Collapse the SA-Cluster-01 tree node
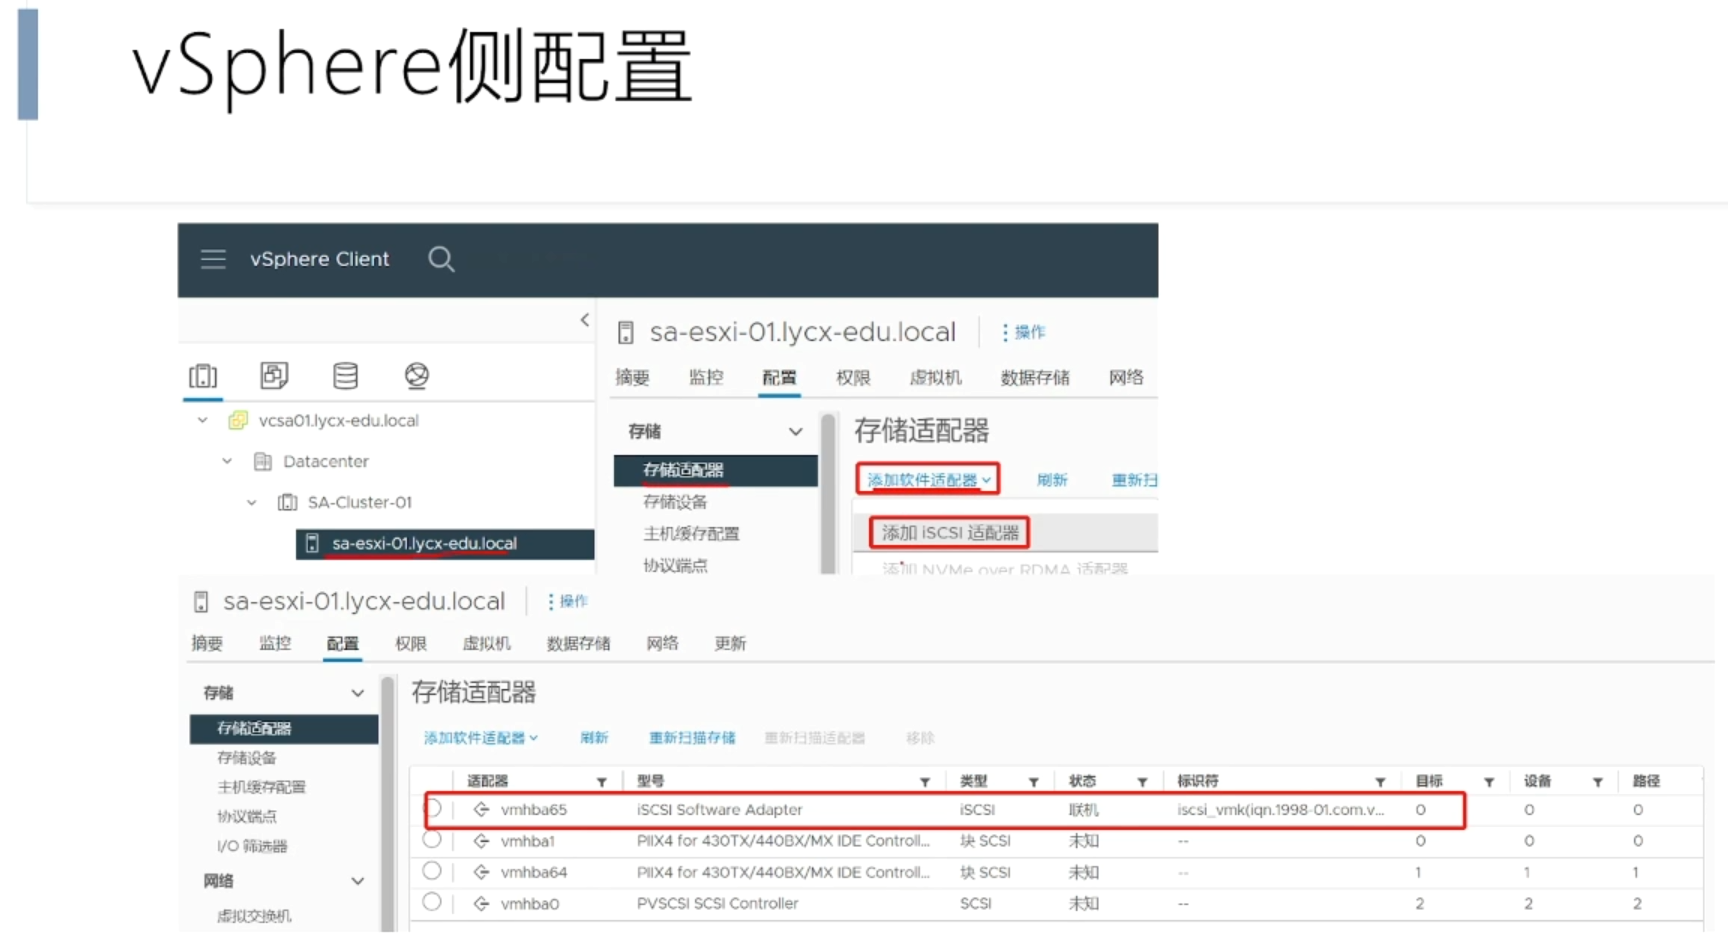The image size is (1728, 949). click(x=252, y=502)
